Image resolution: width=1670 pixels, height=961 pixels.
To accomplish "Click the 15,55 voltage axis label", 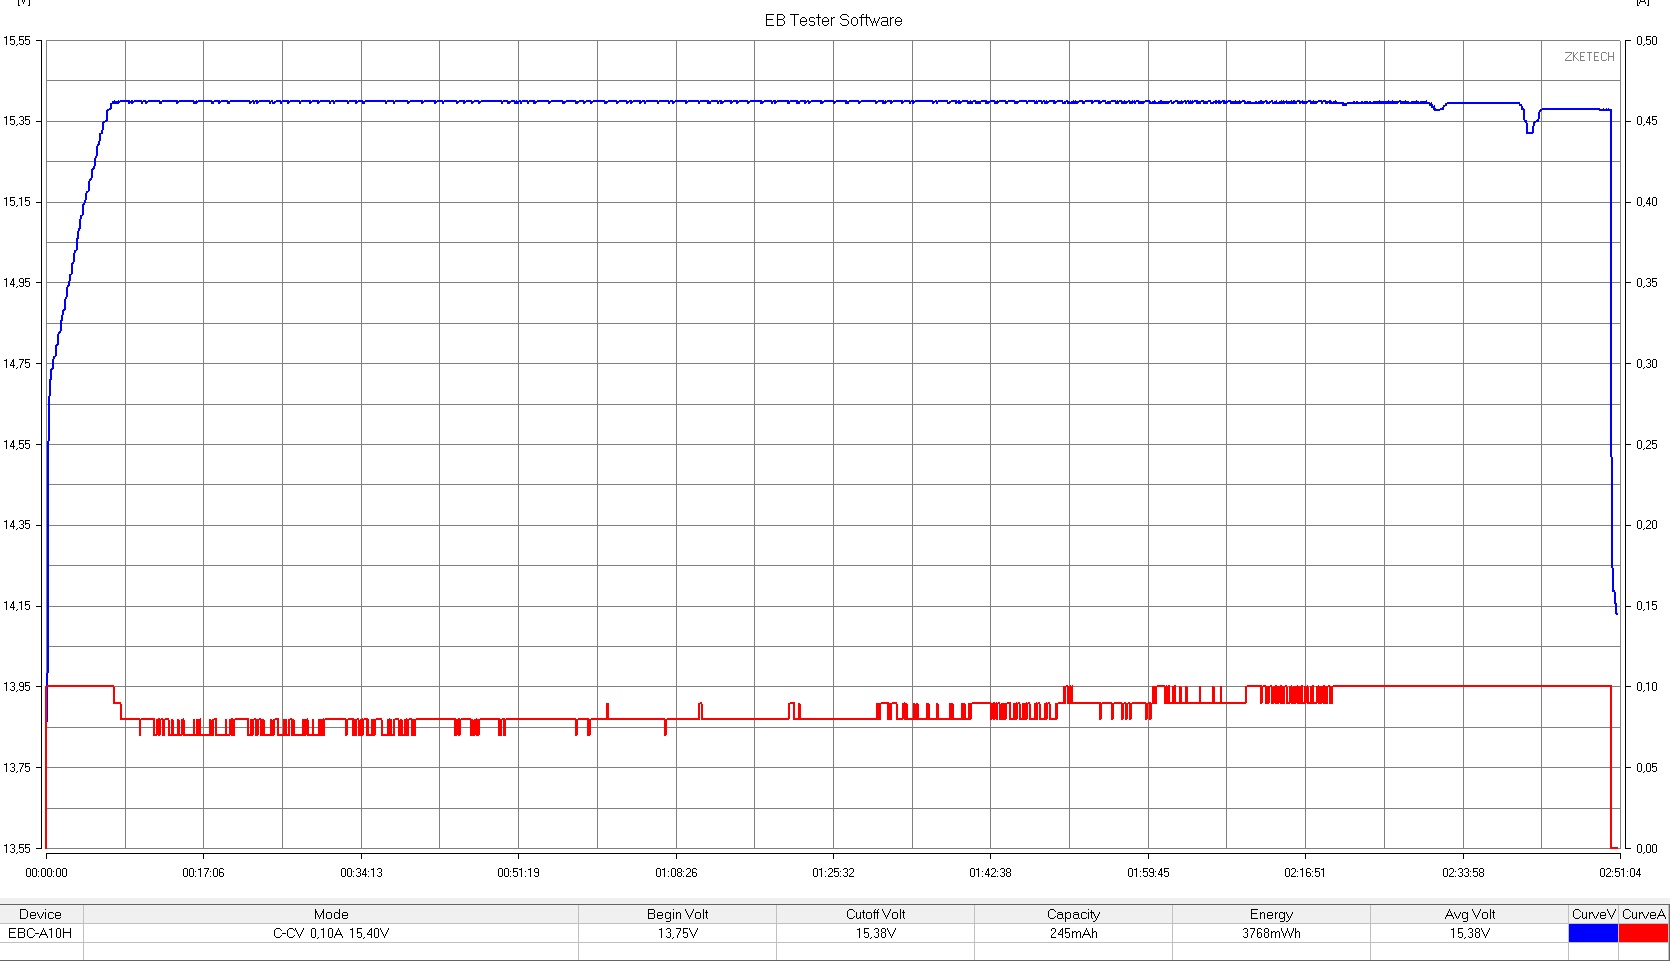I will tap(17, 41).
